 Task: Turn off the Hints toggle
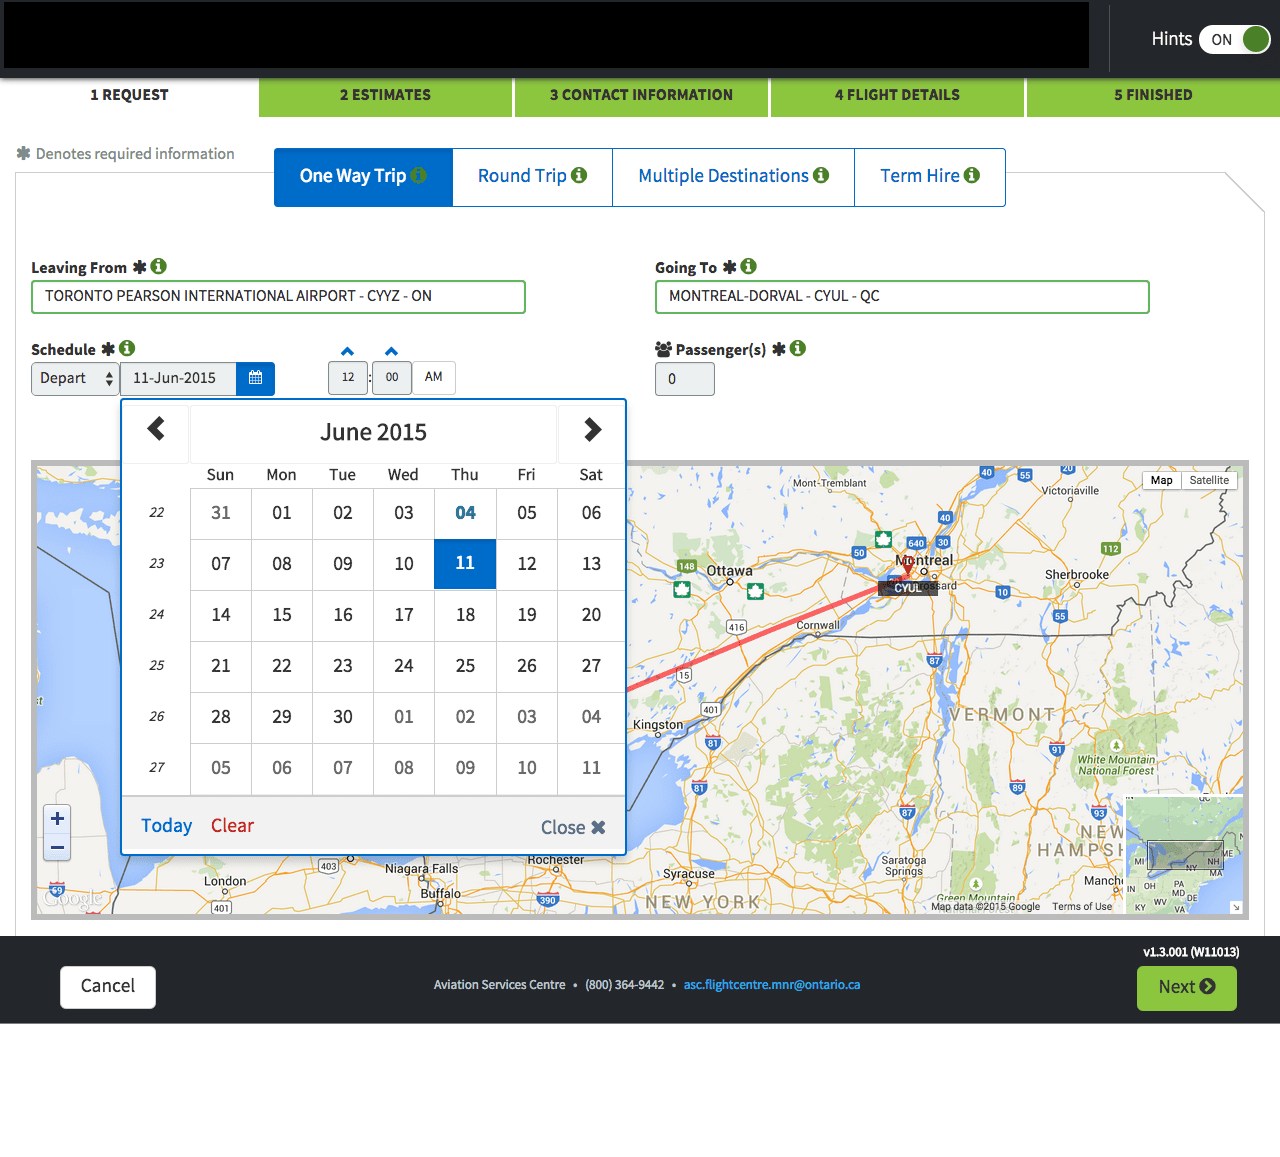pyautogui.click(x=1234, y=40)
